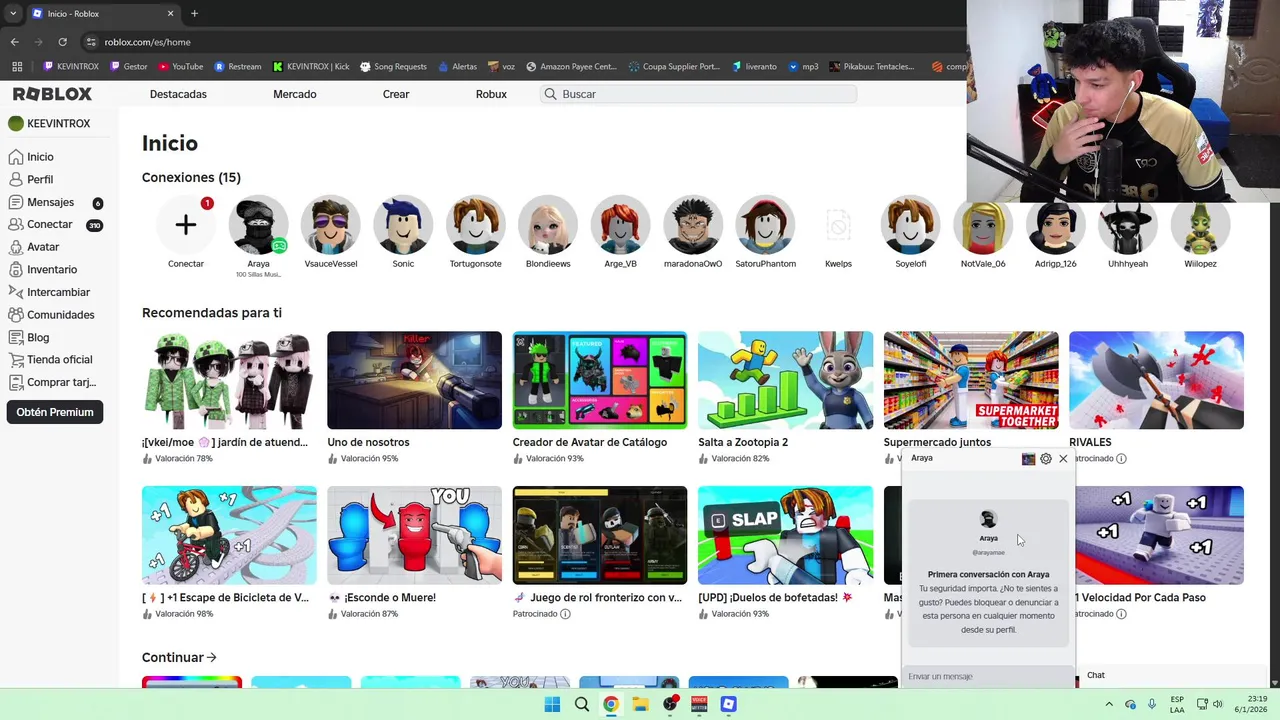Open Chrome apps grid in bookmarks bar

(17, 67)
